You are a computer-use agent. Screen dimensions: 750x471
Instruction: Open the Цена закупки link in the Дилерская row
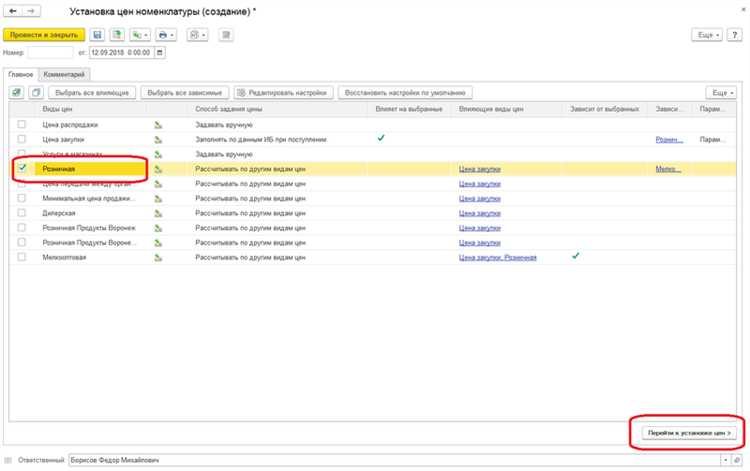click(x=480, y=213)
